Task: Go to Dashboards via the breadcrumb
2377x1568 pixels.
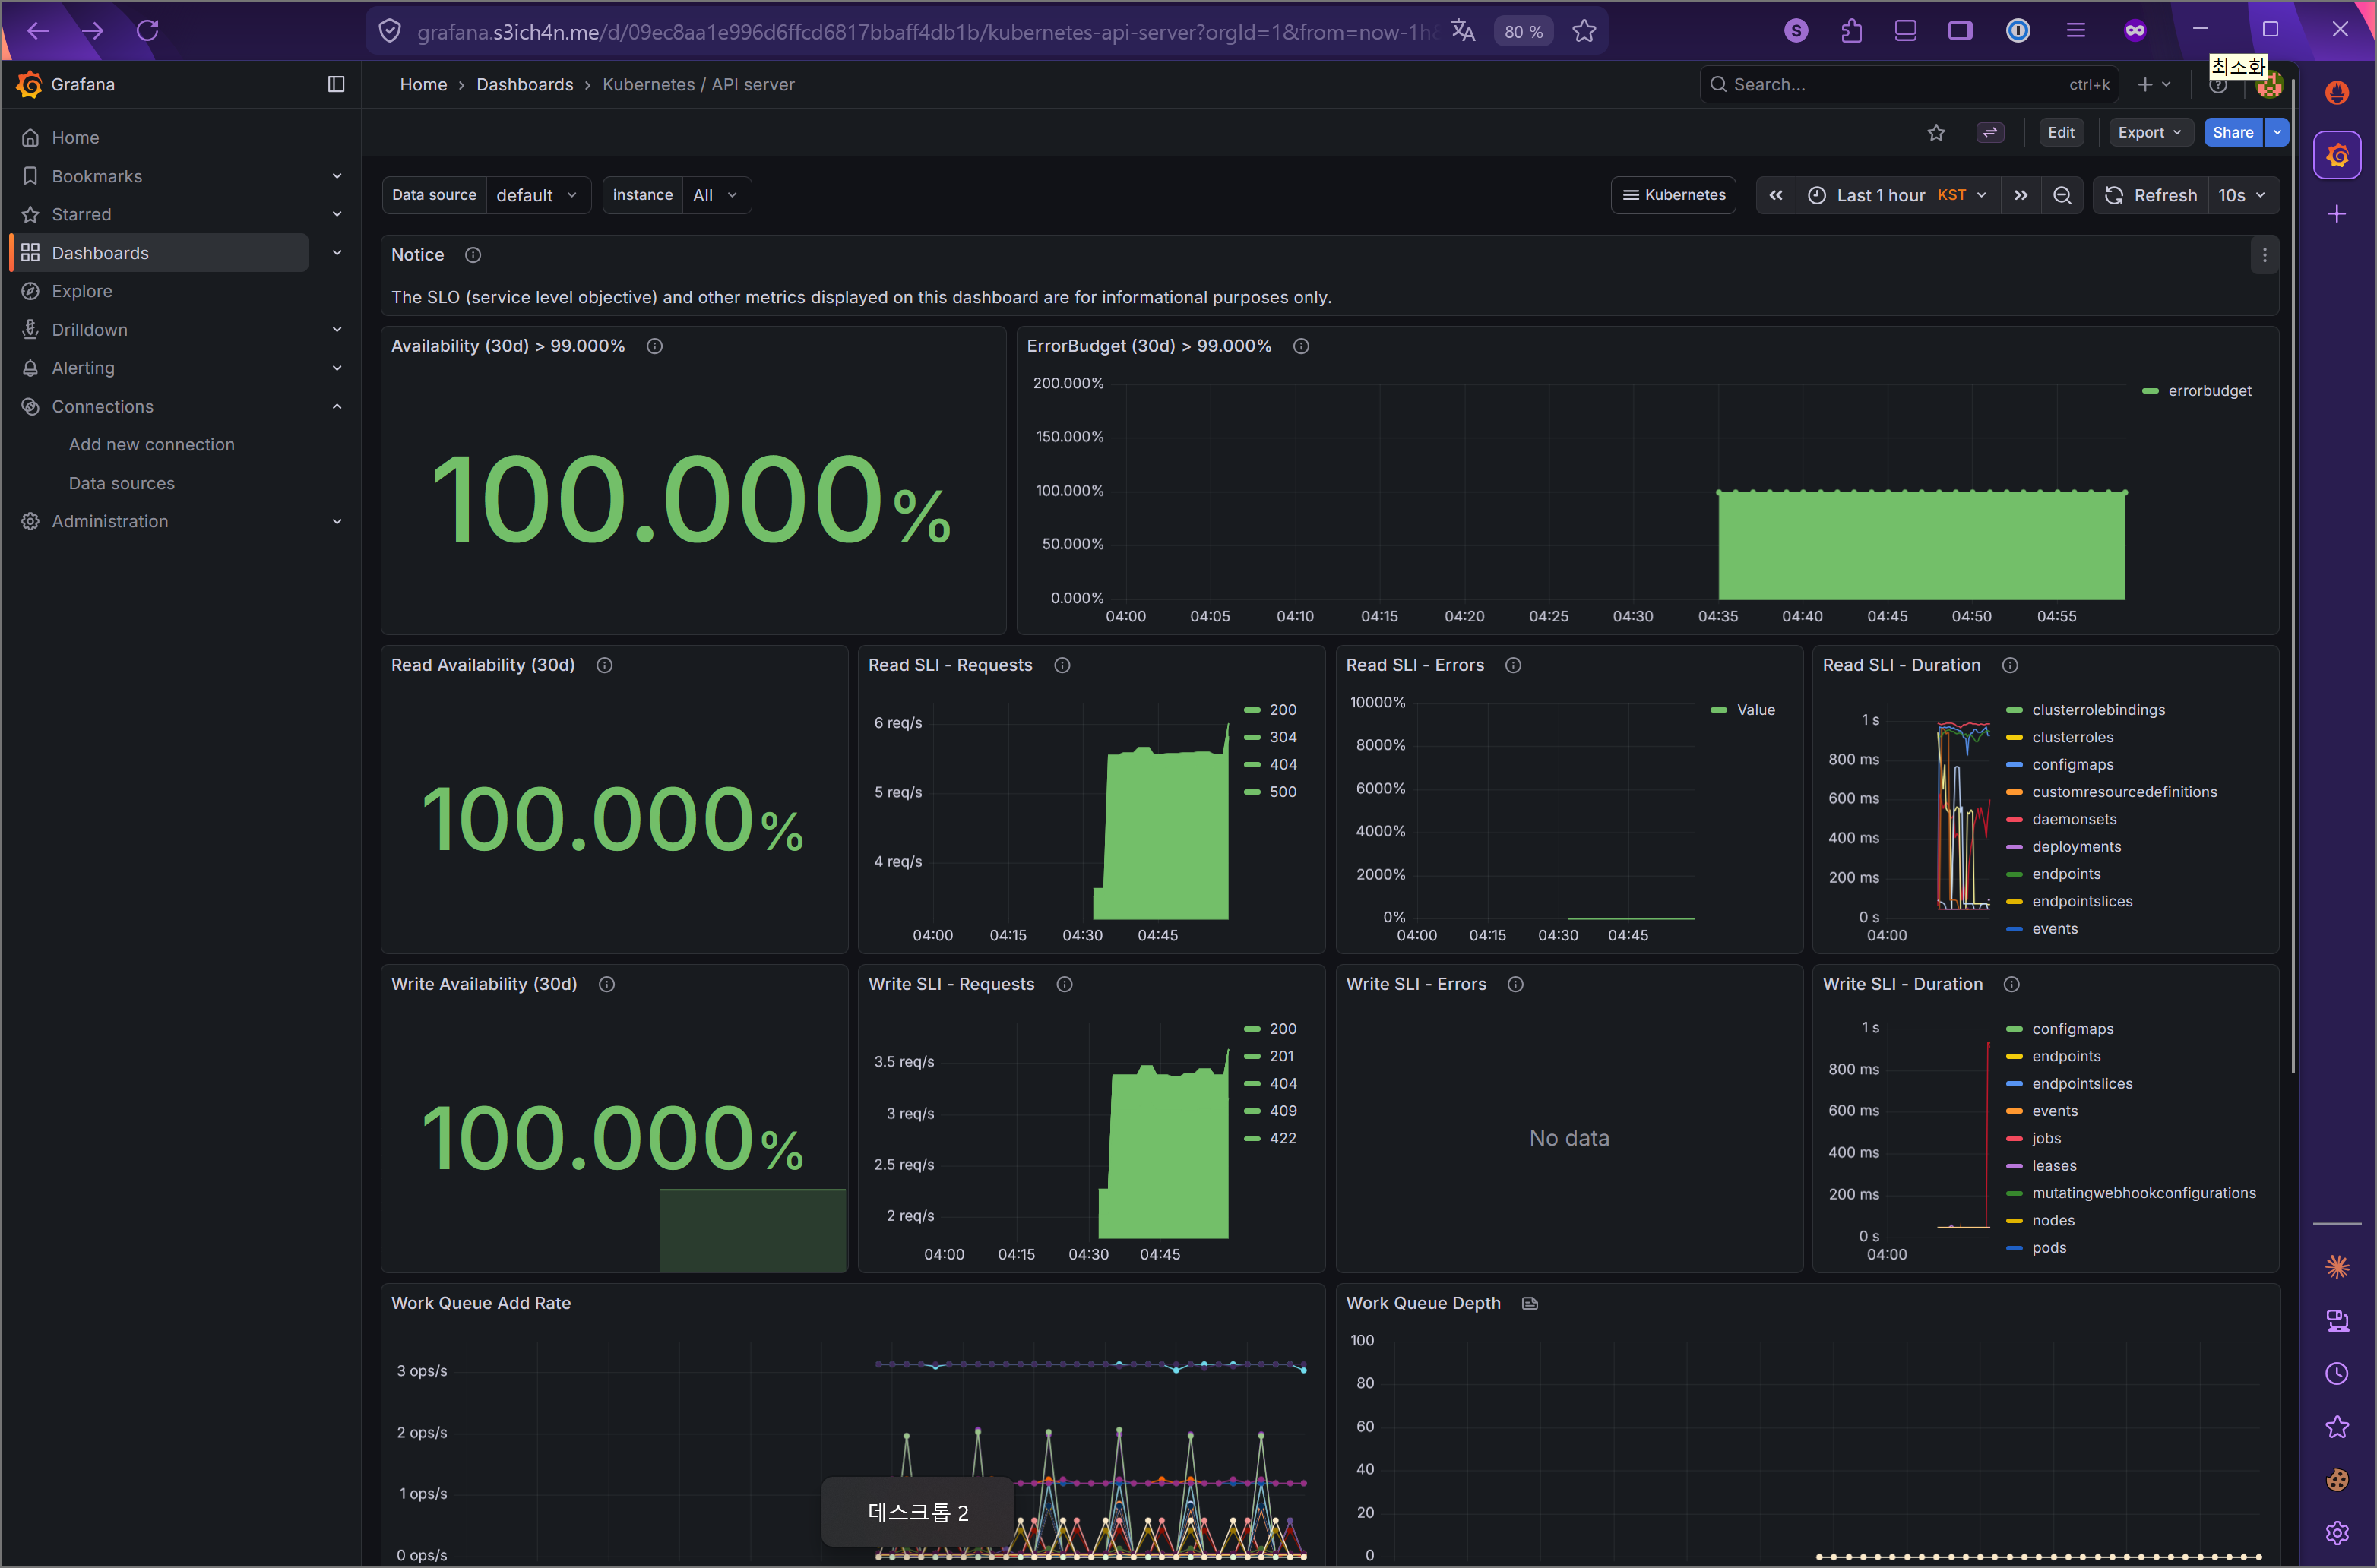Action: (525, 84)
